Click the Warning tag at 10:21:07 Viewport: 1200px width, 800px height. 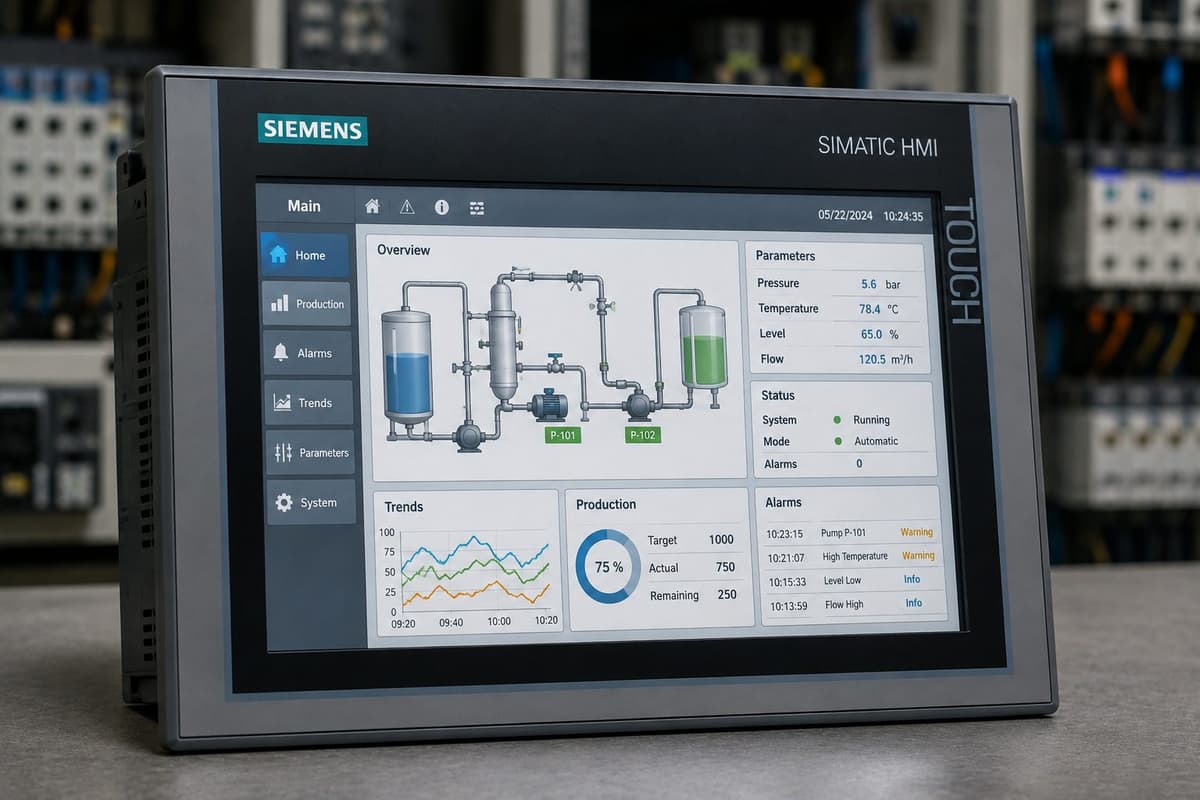coord(918,556)
